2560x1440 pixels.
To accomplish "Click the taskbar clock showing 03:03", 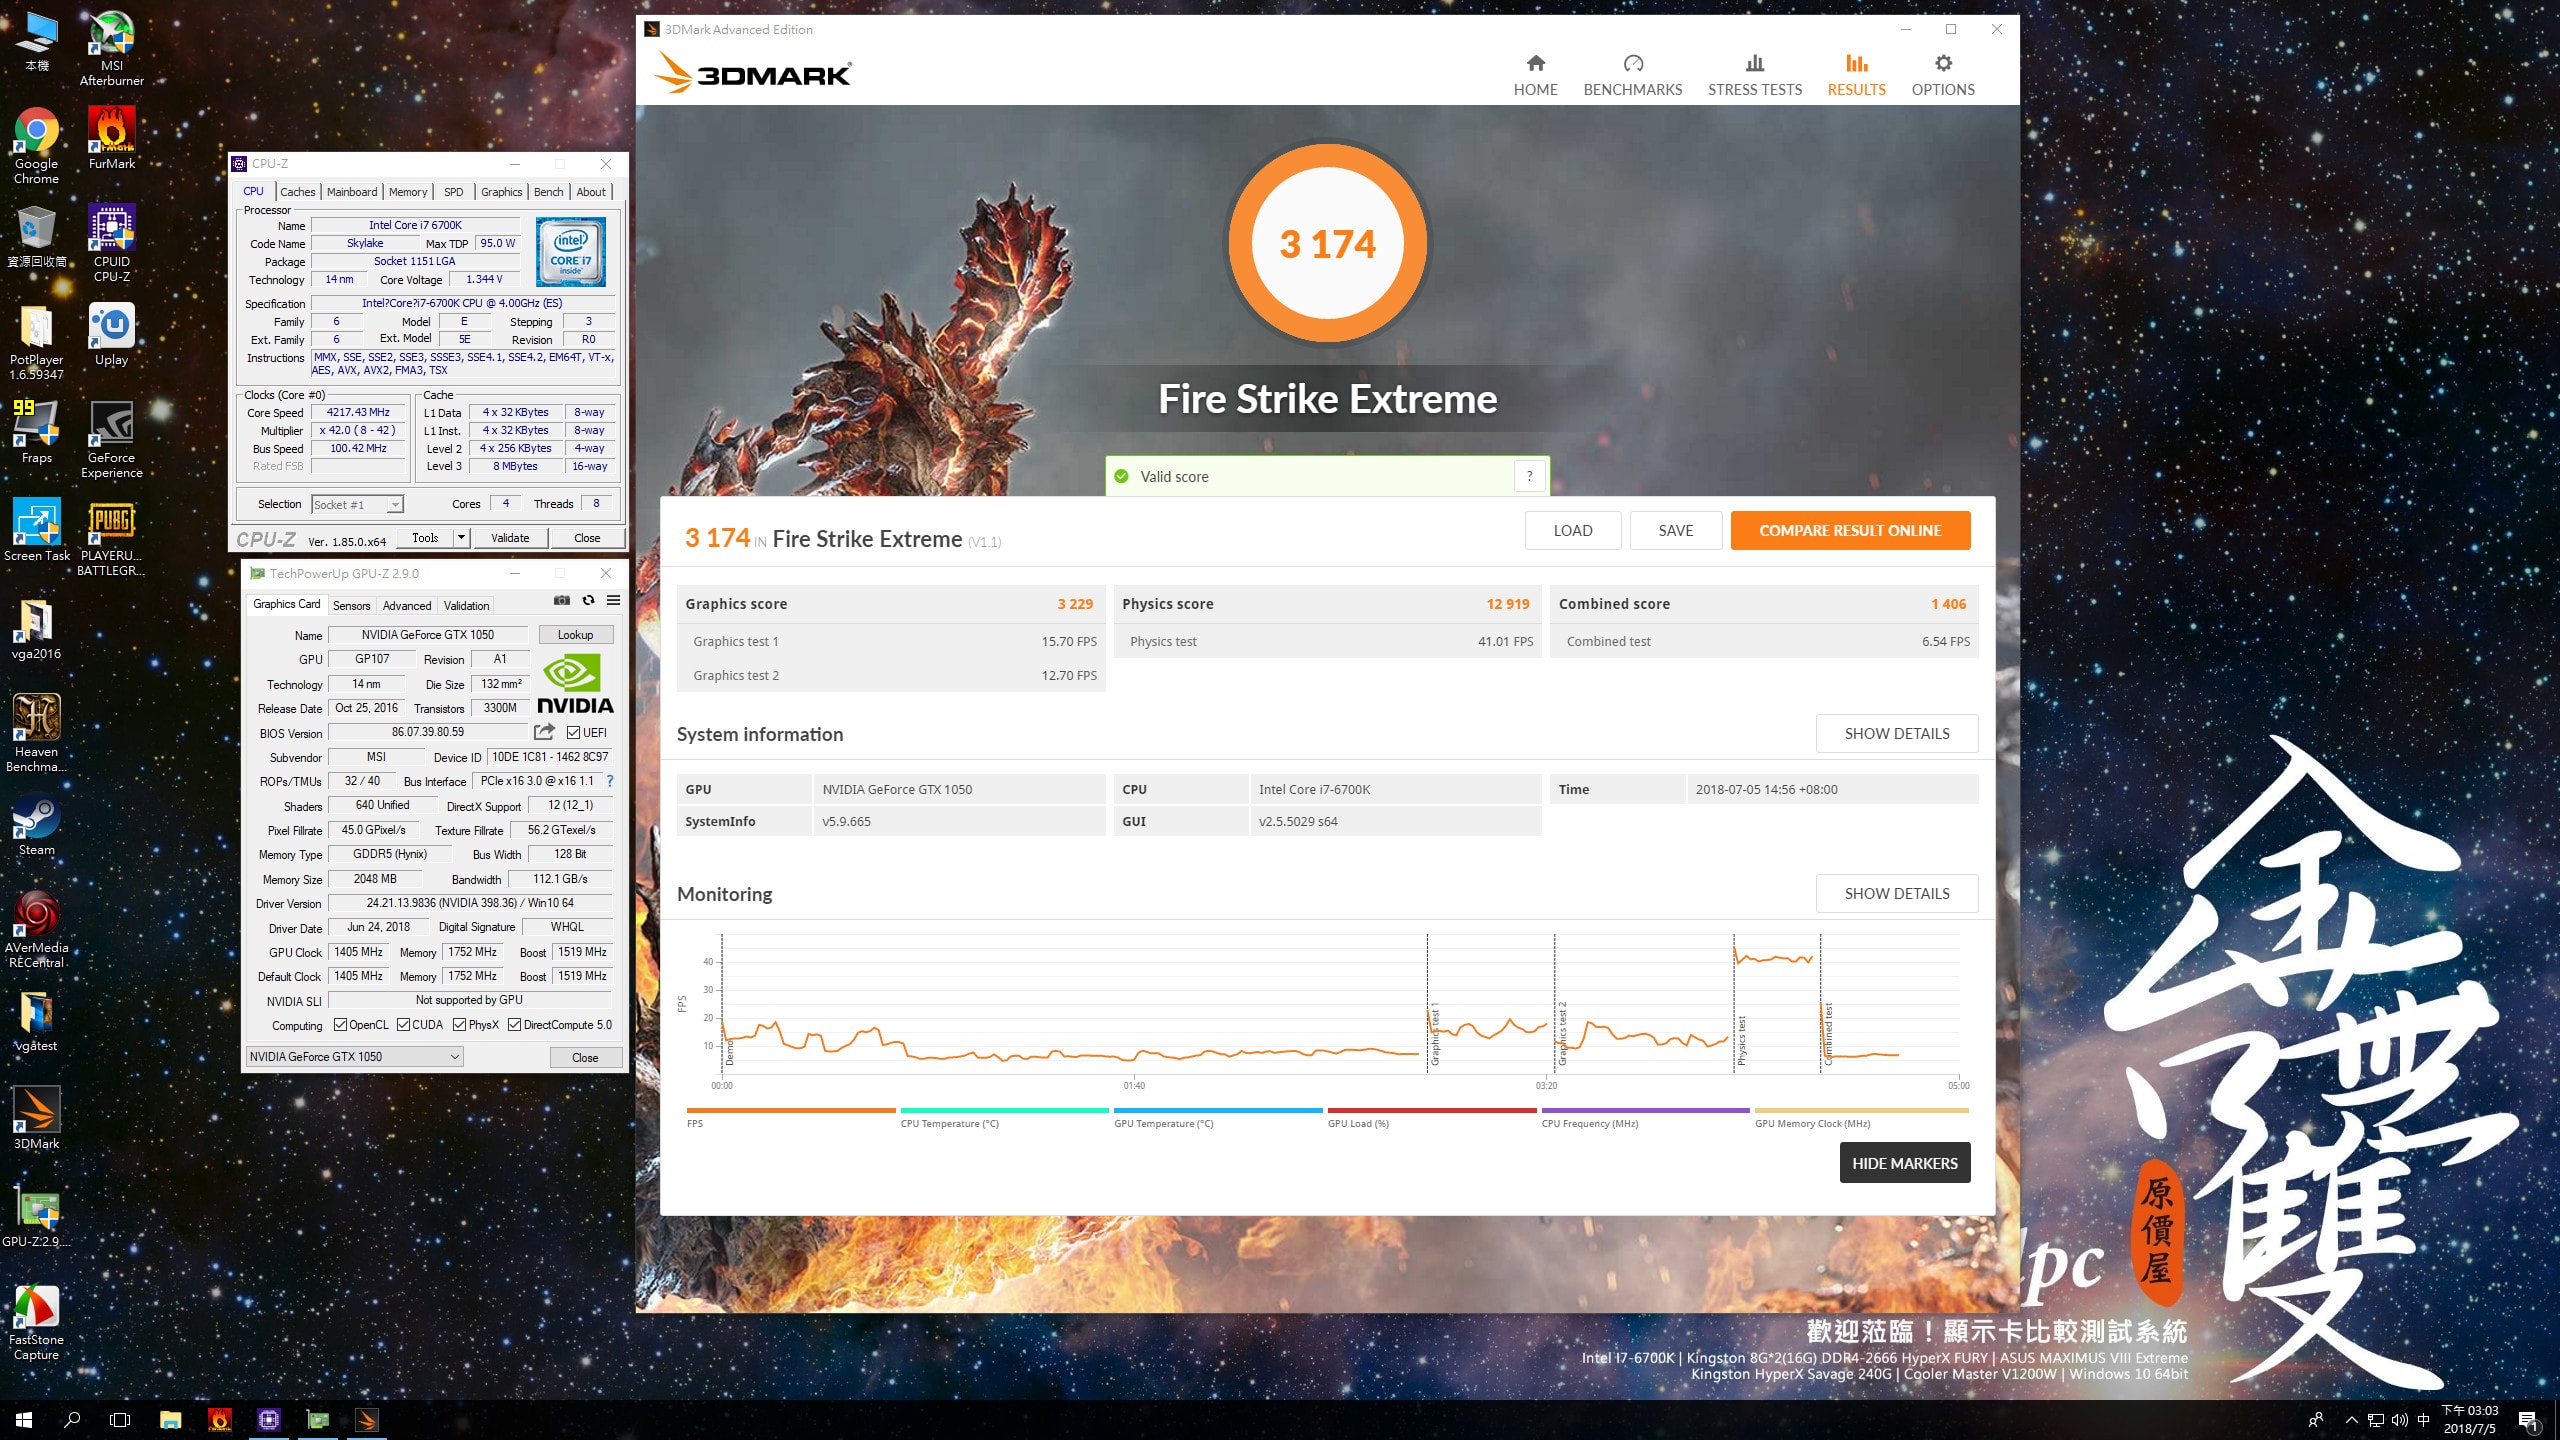I will pos(2469,1420).
